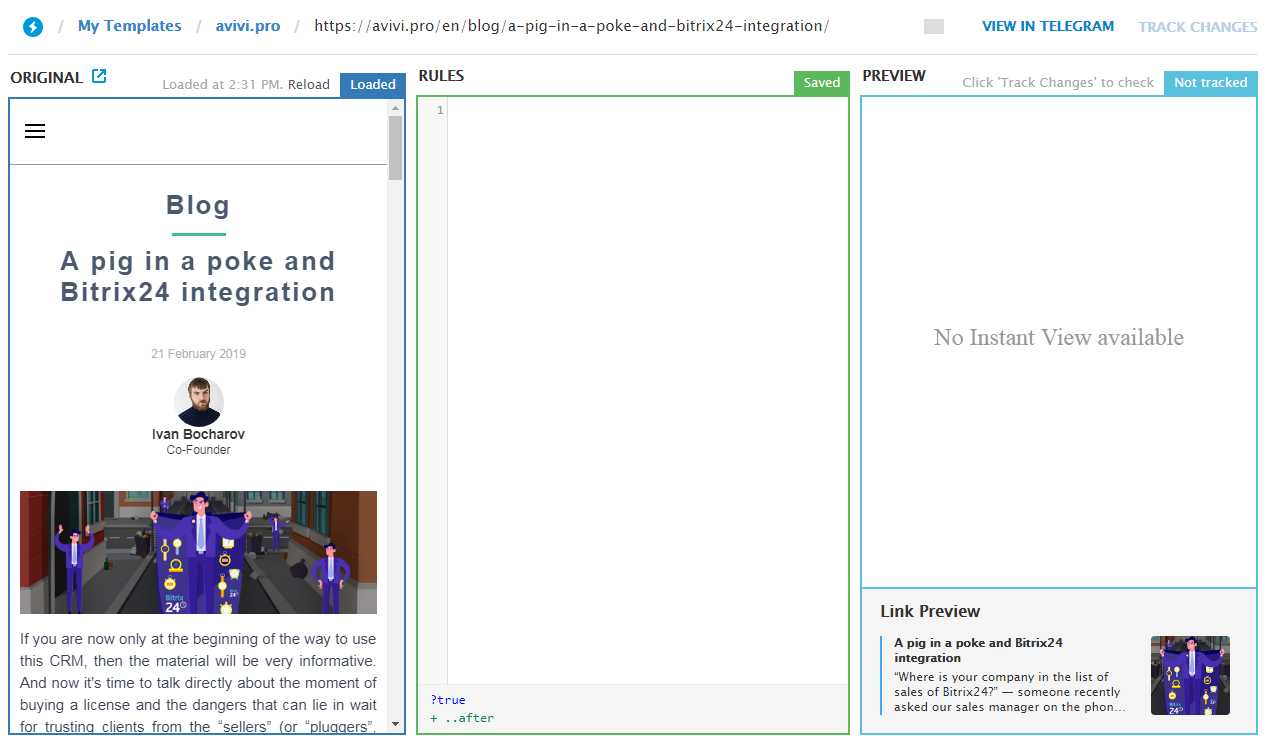Click the RULES panel heading
The image size is (1268, 743).
coord(441,76)
